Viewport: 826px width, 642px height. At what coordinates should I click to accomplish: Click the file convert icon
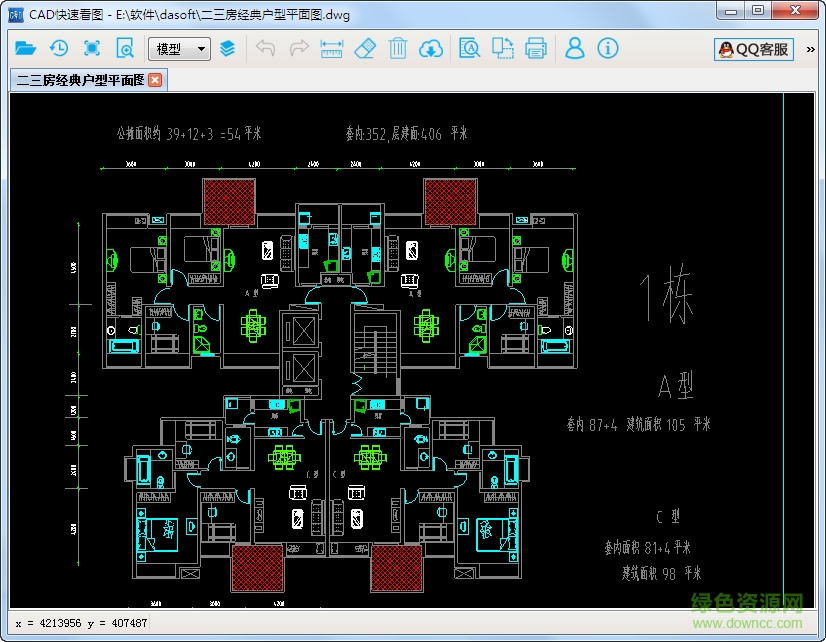[502, 48]
